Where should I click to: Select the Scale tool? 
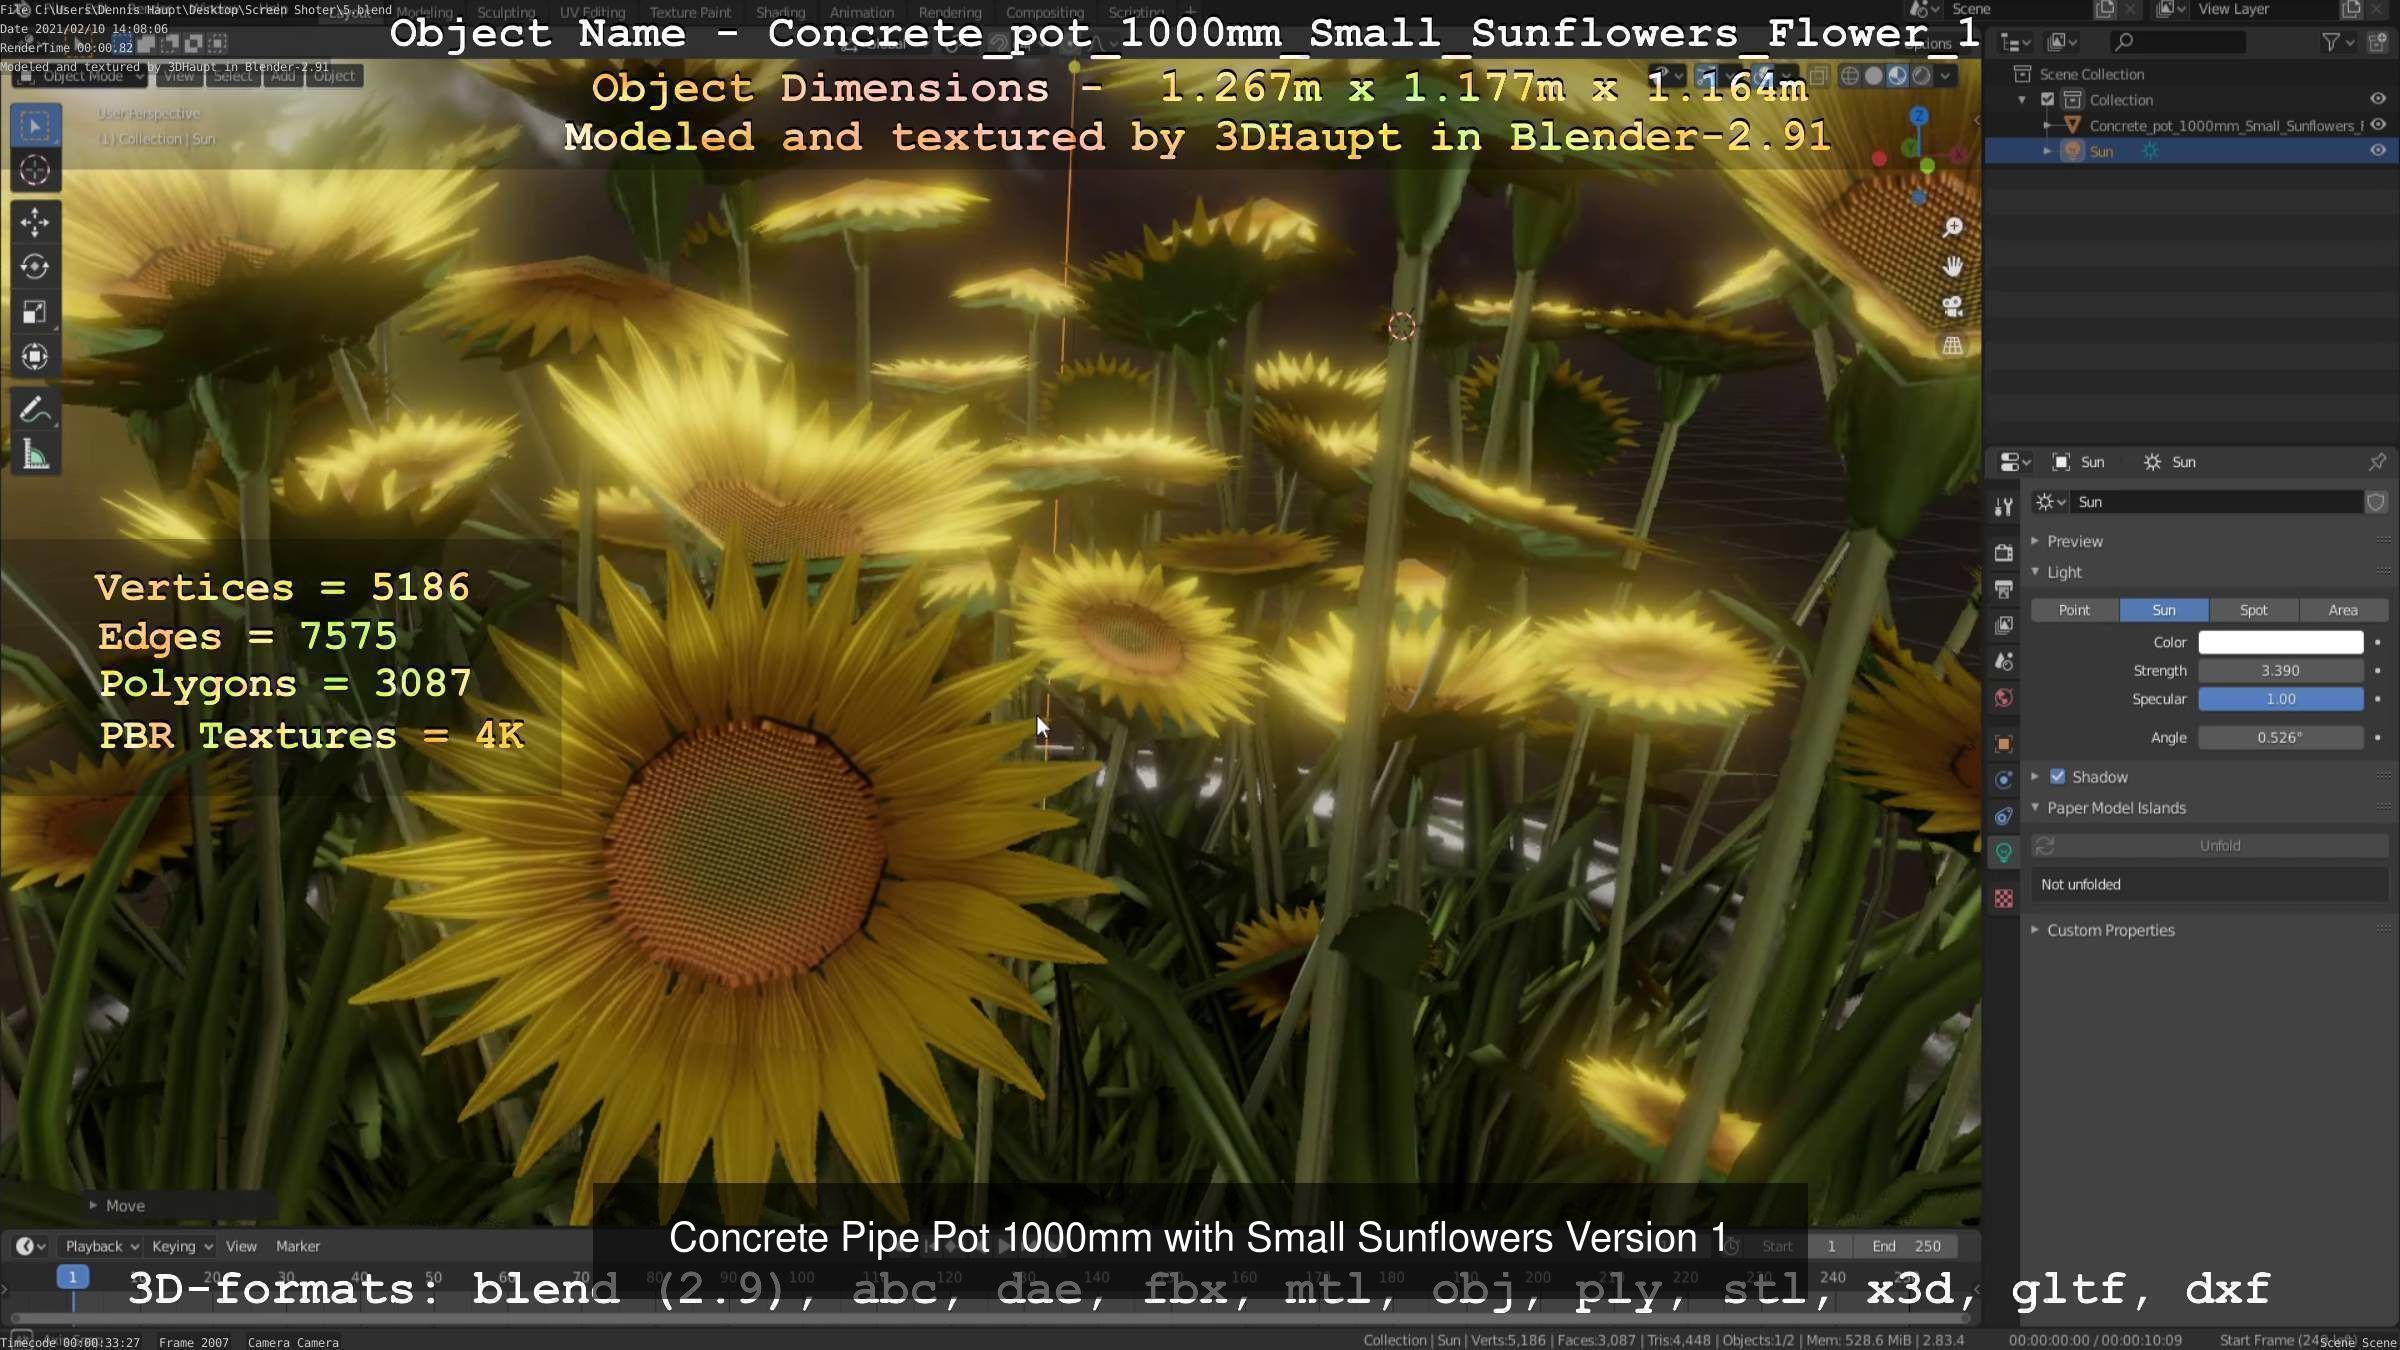pos(35,312)
